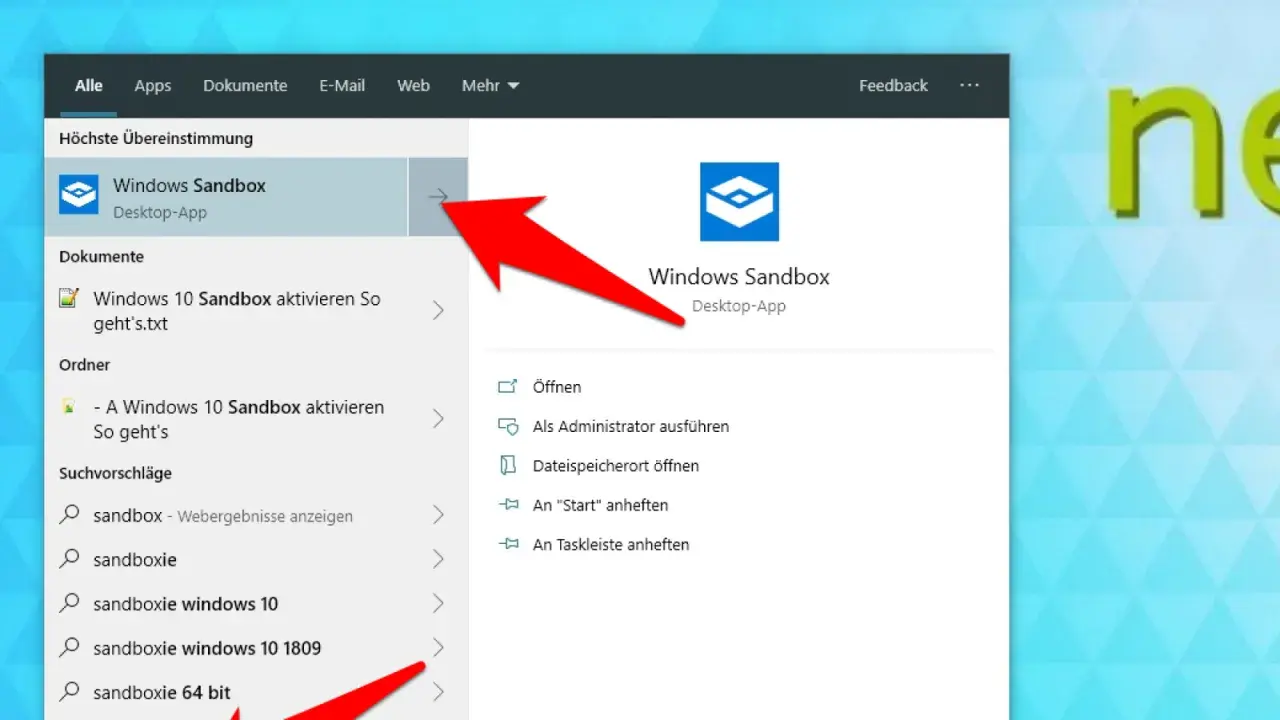This screenshot has height=720, width=1280.
Task: Choose An Taskleiste anheften
Action: click(x=611, y=545)
